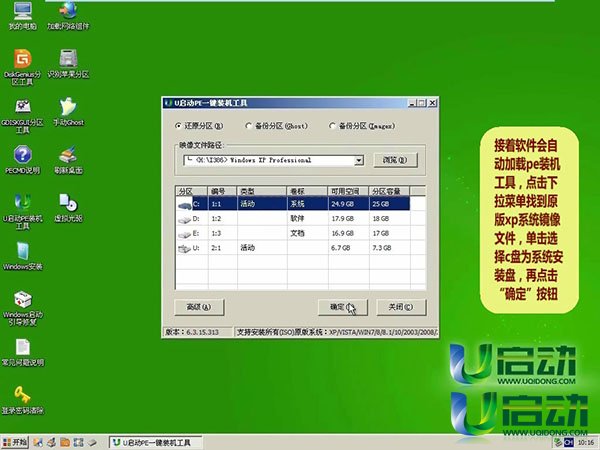Minimize the U启动PE一键装机工具 window

[411, 103]
